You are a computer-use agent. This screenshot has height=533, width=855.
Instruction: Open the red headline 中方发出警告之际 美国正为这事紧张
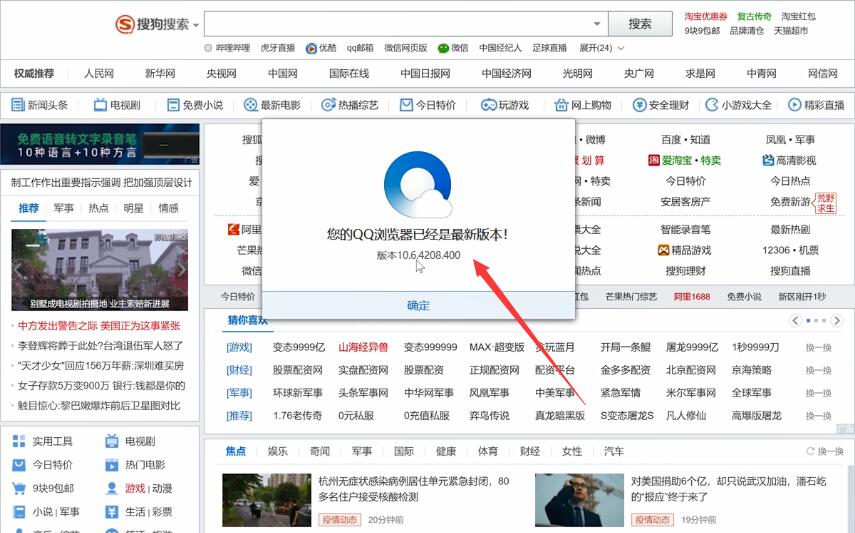point(99,326)
